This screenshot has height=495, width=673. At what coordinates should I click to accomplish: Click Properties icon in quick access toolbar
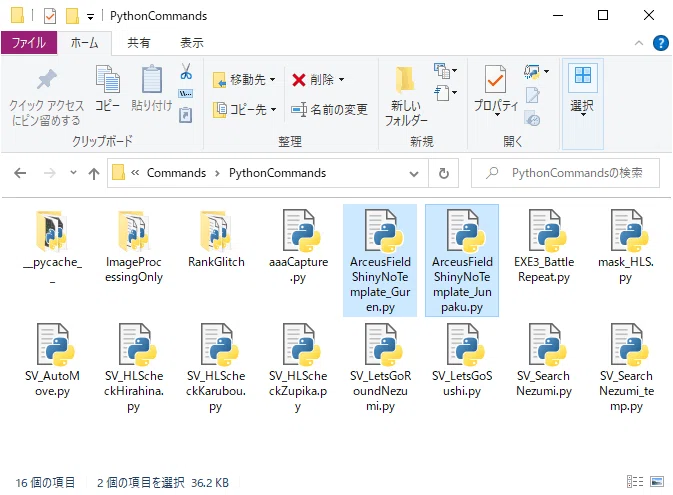pos(50,16)
